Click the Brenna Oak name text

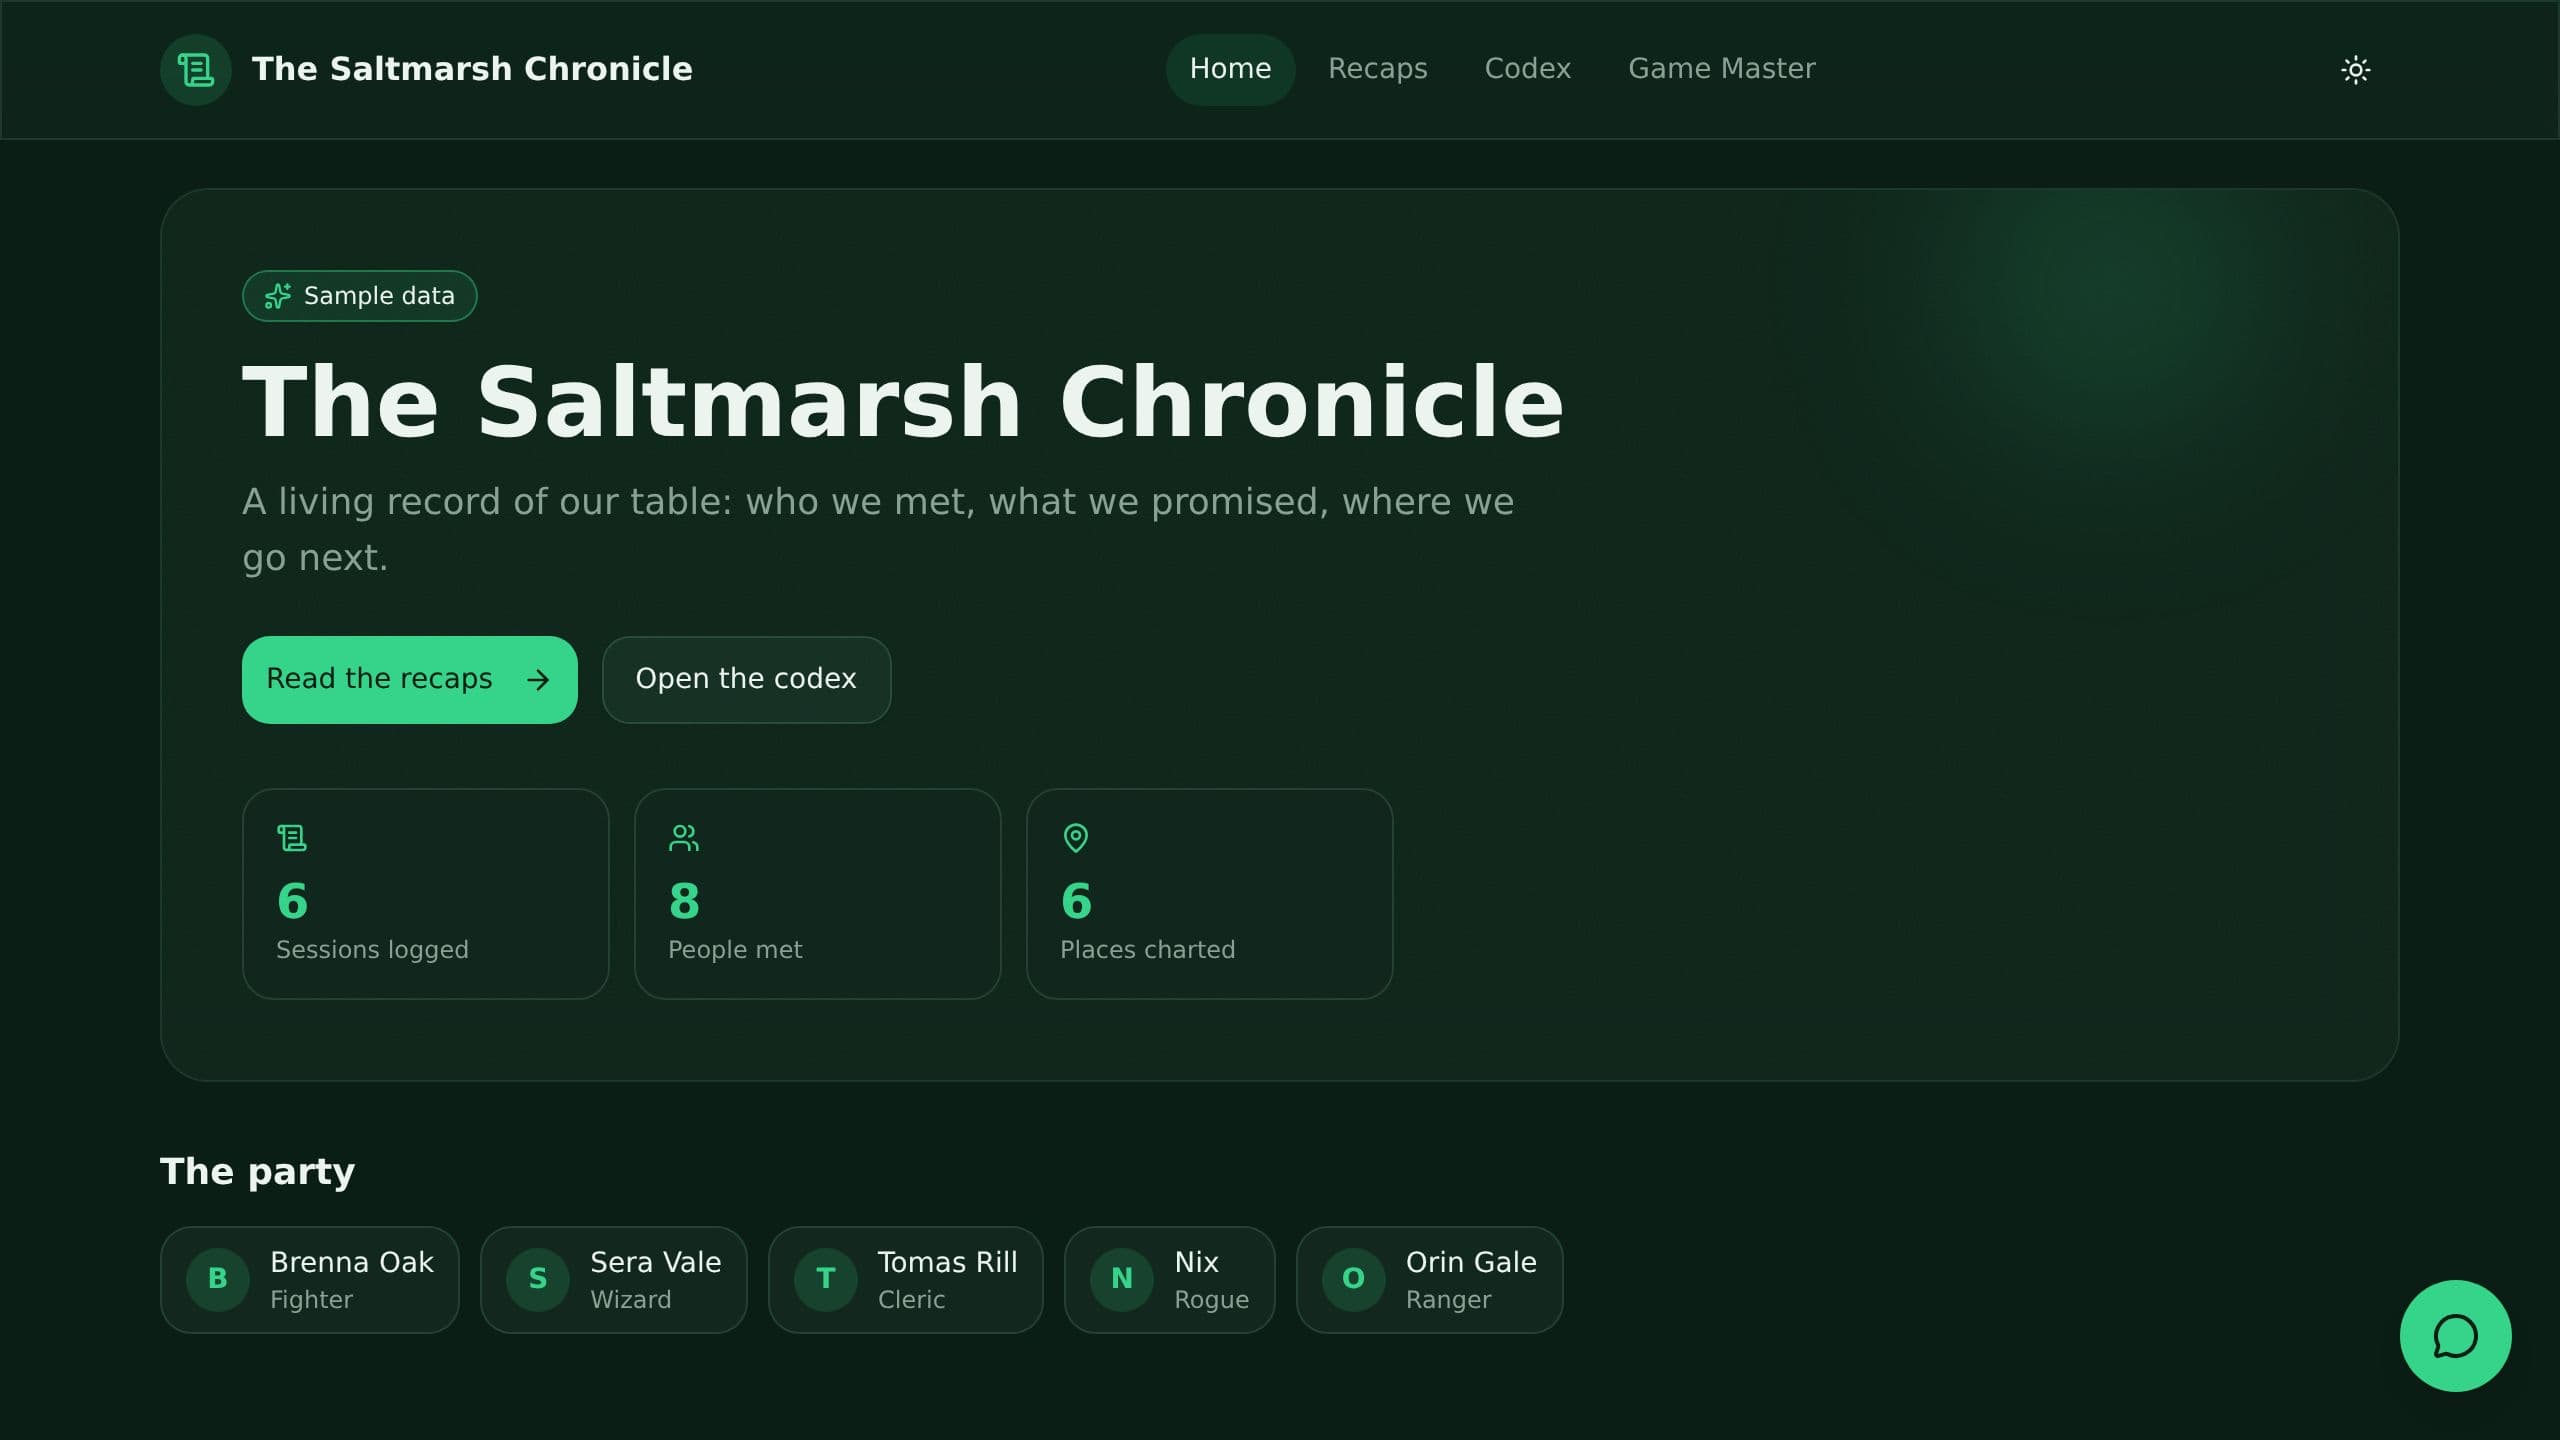pyautogui.click(x=352, y=1262)
